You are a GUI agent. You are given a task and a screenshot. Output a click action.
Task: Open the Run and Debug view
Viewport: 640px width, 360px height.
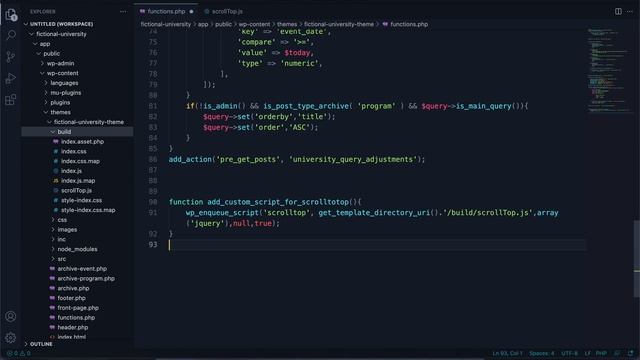[x=11, y=78]
